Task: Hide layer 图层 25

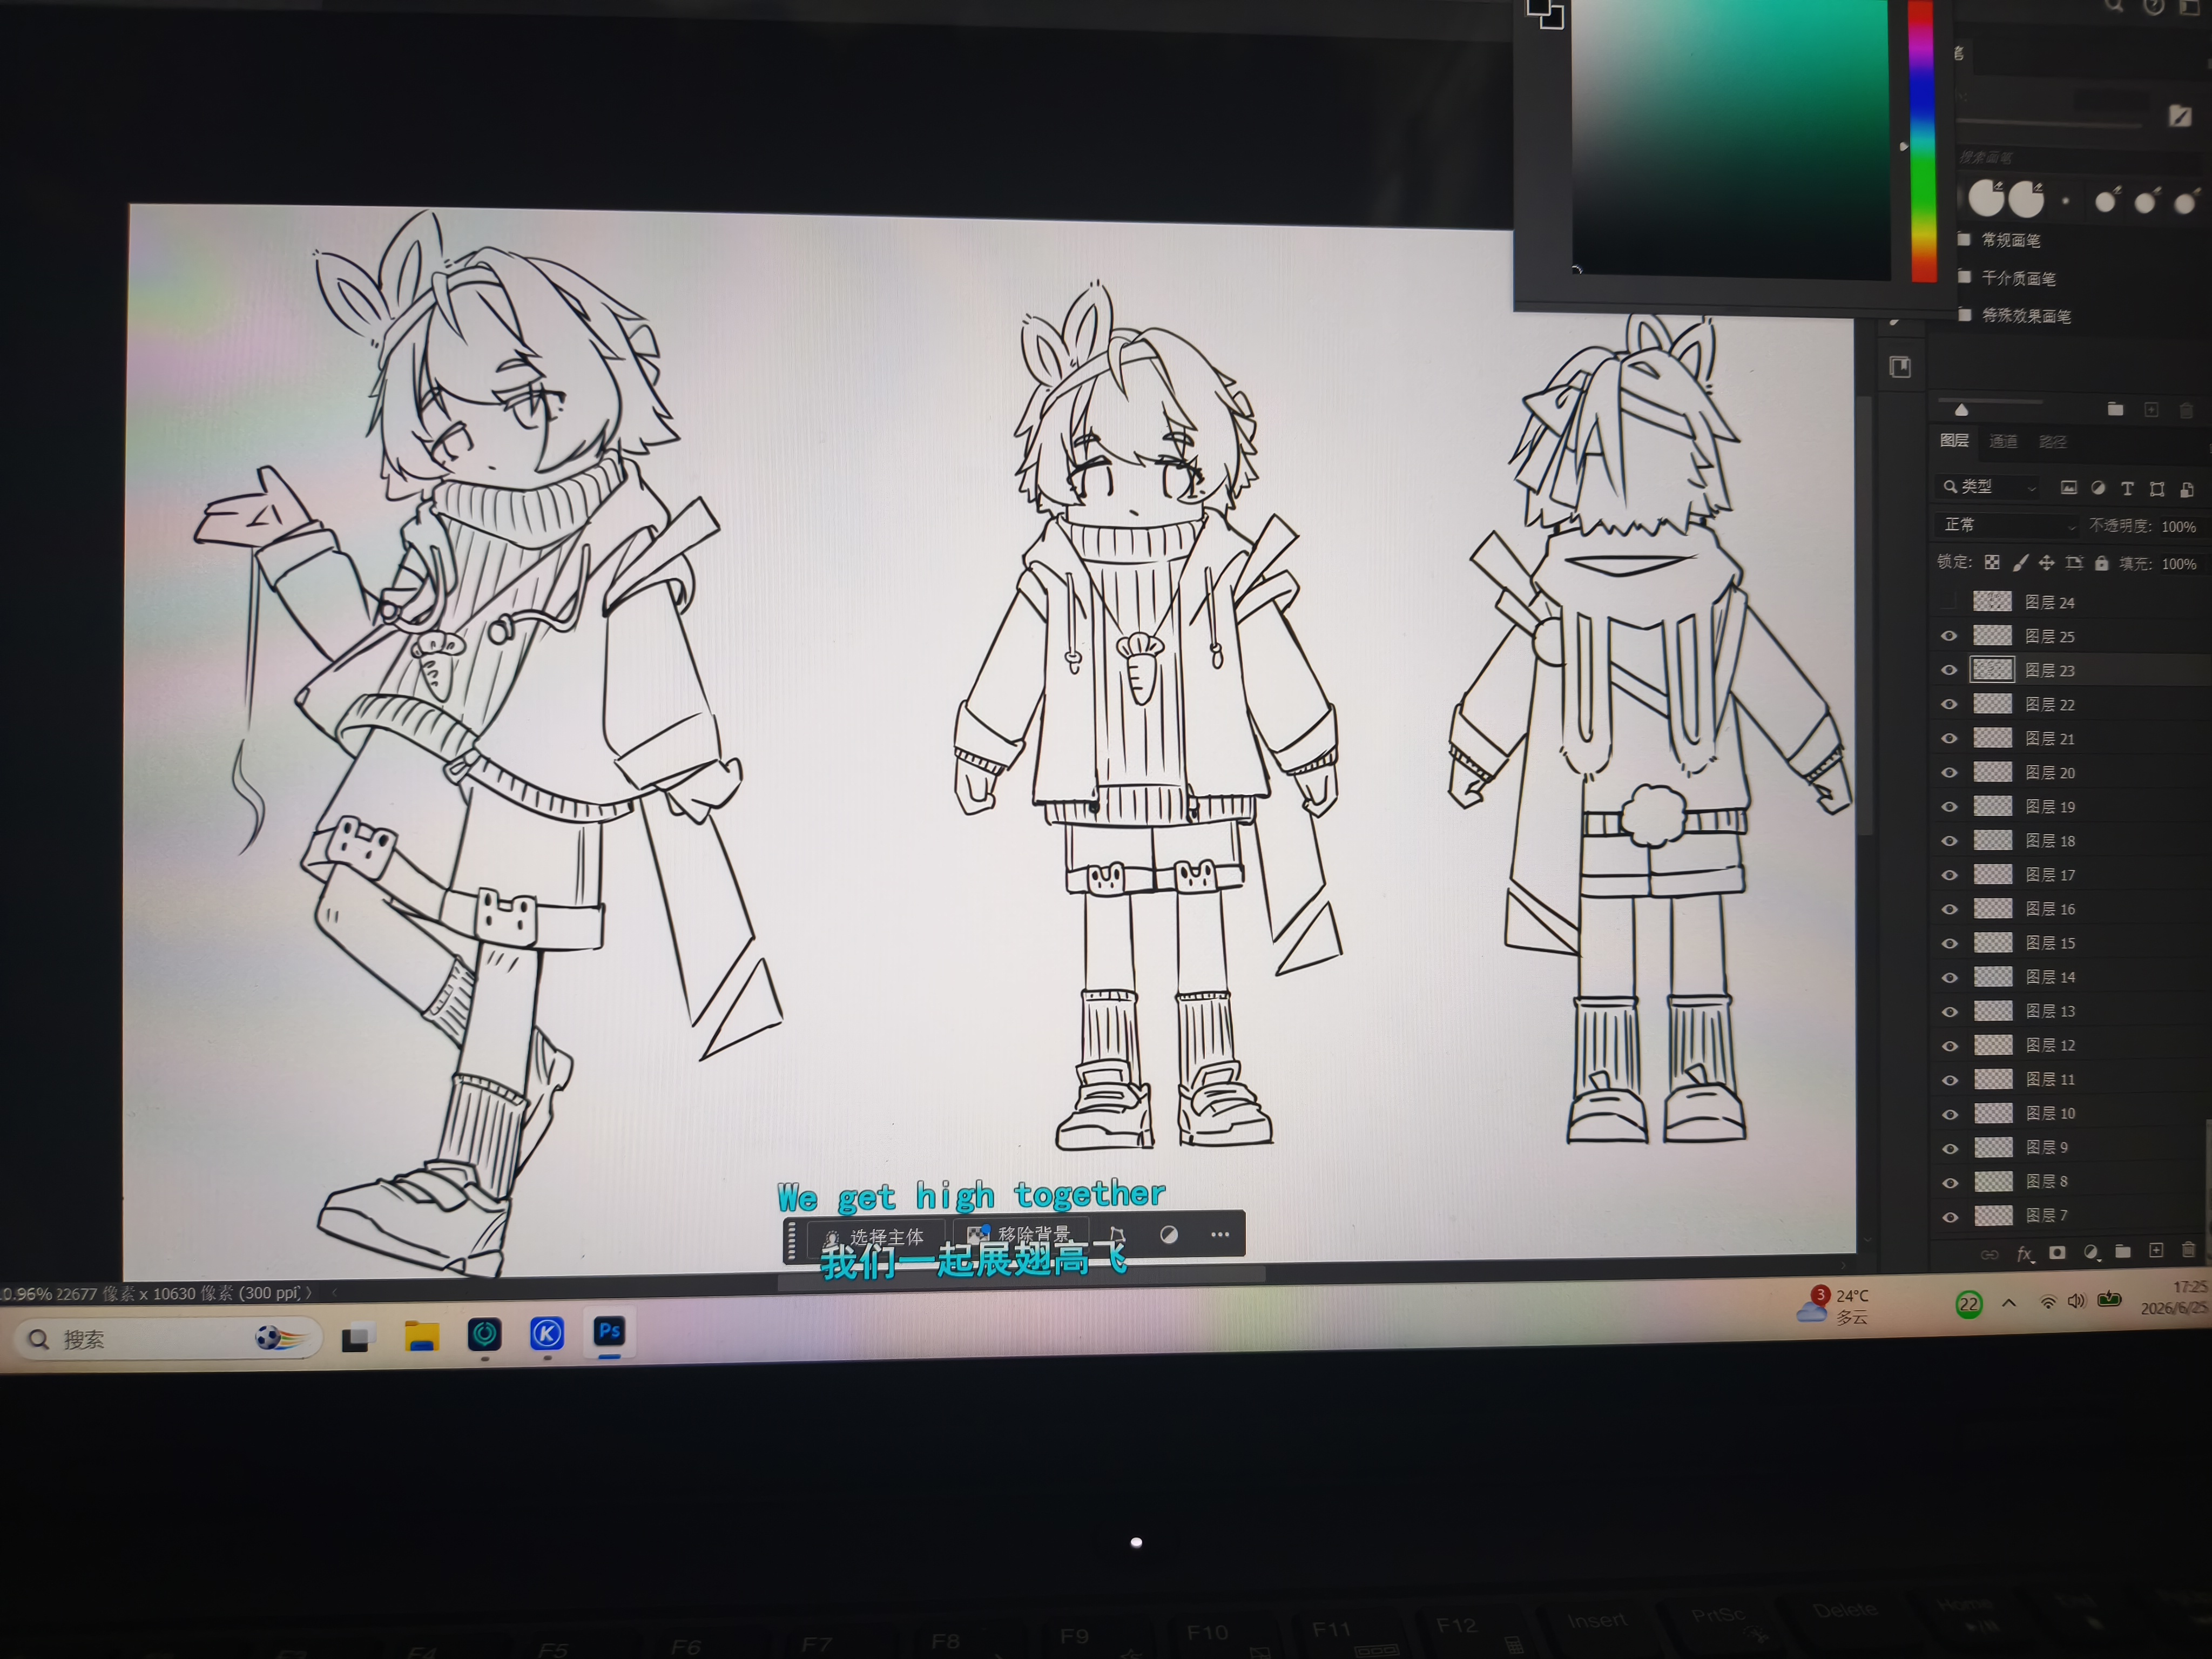Action: coord(1949,636)
